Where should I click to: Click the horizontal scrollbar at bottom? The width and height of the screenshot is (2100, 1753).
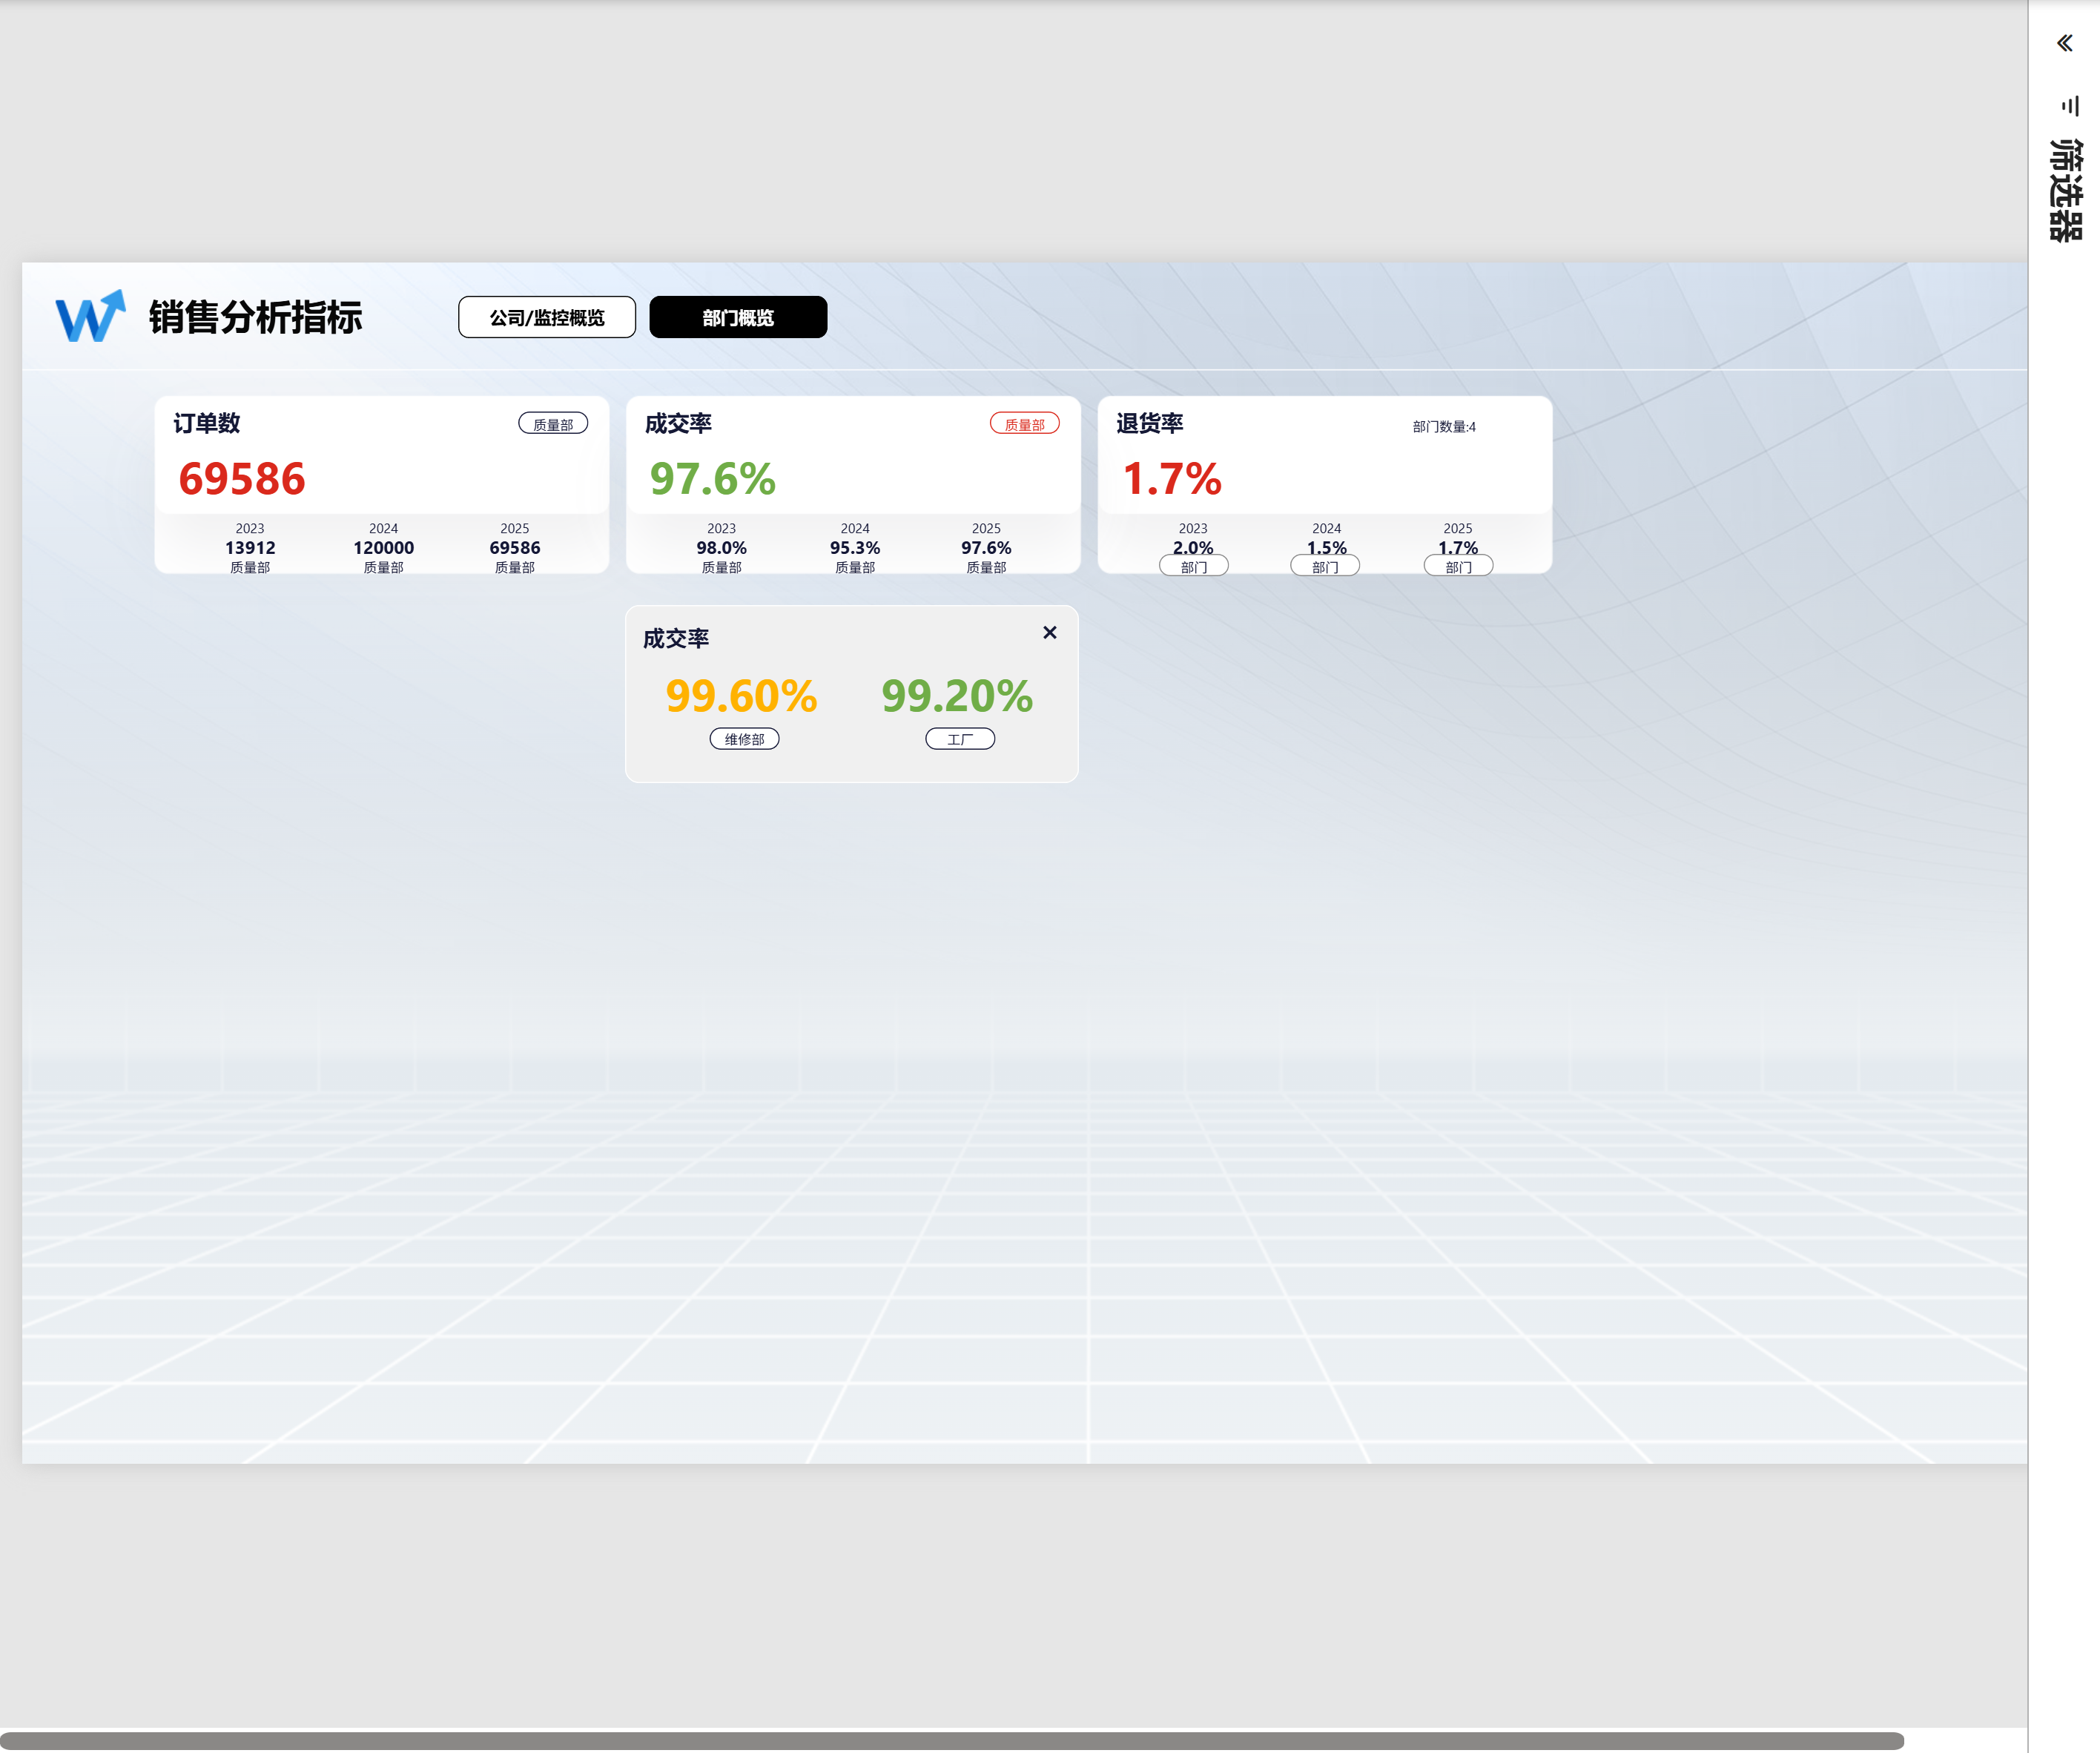[952, 1741]
